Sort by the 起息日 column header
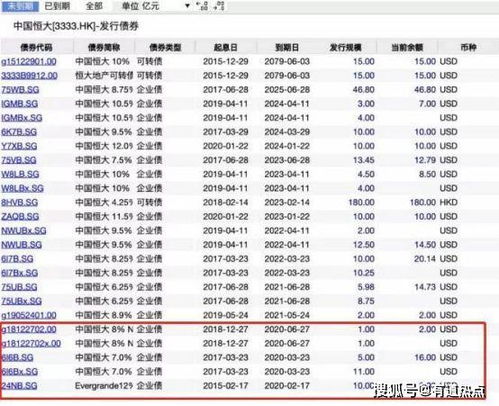 [x=226, y=47]
